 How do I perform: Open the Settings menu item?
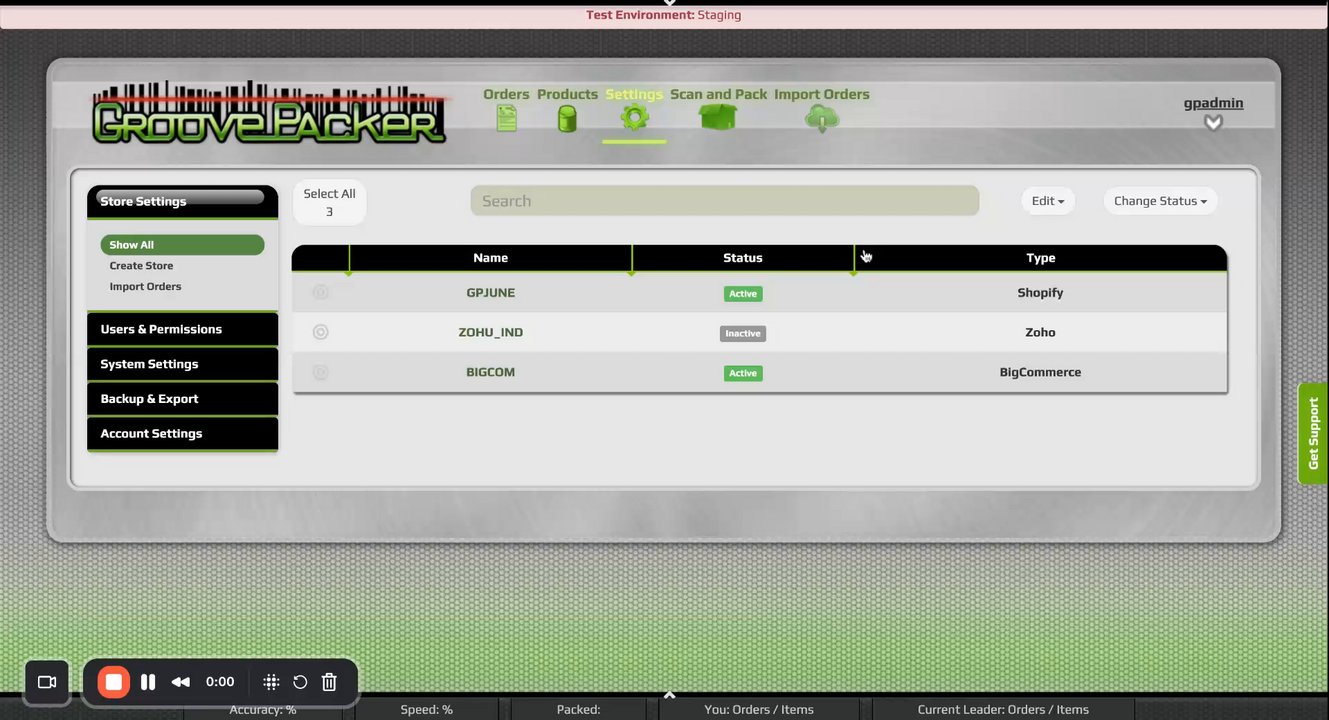coord(634,94)
